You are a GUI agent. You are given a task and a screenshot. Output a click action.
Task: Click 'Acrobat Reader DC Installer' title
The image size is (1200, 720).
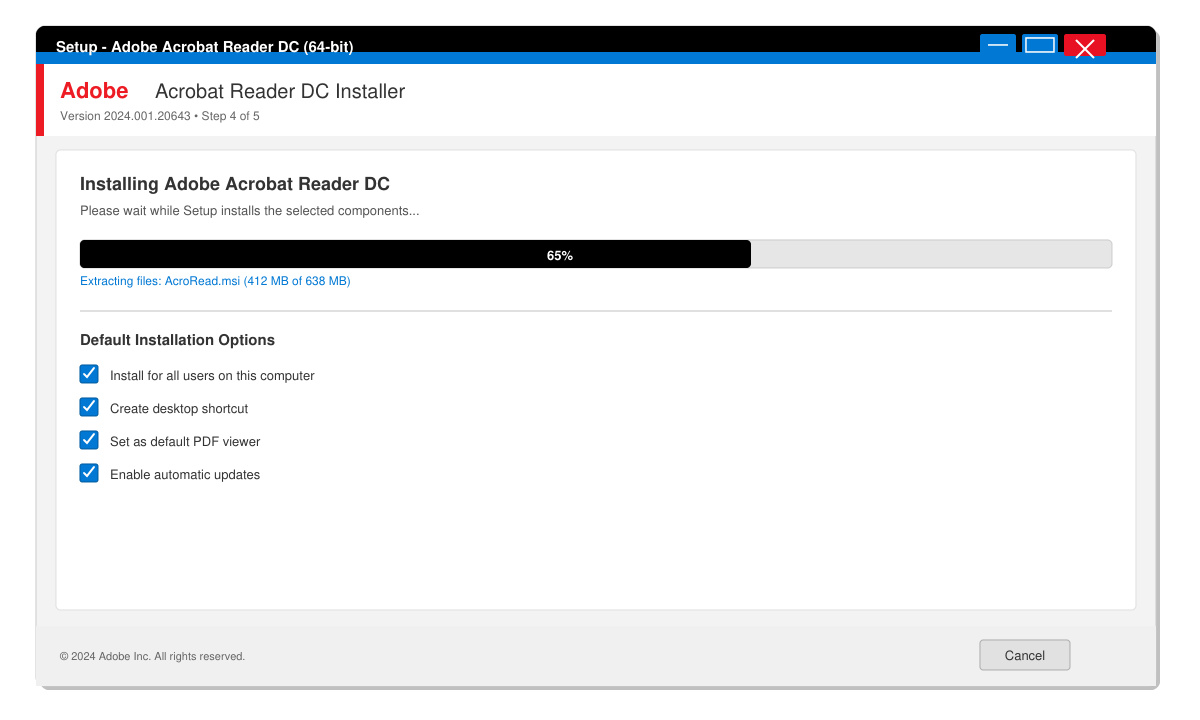(x=280, y=91)
